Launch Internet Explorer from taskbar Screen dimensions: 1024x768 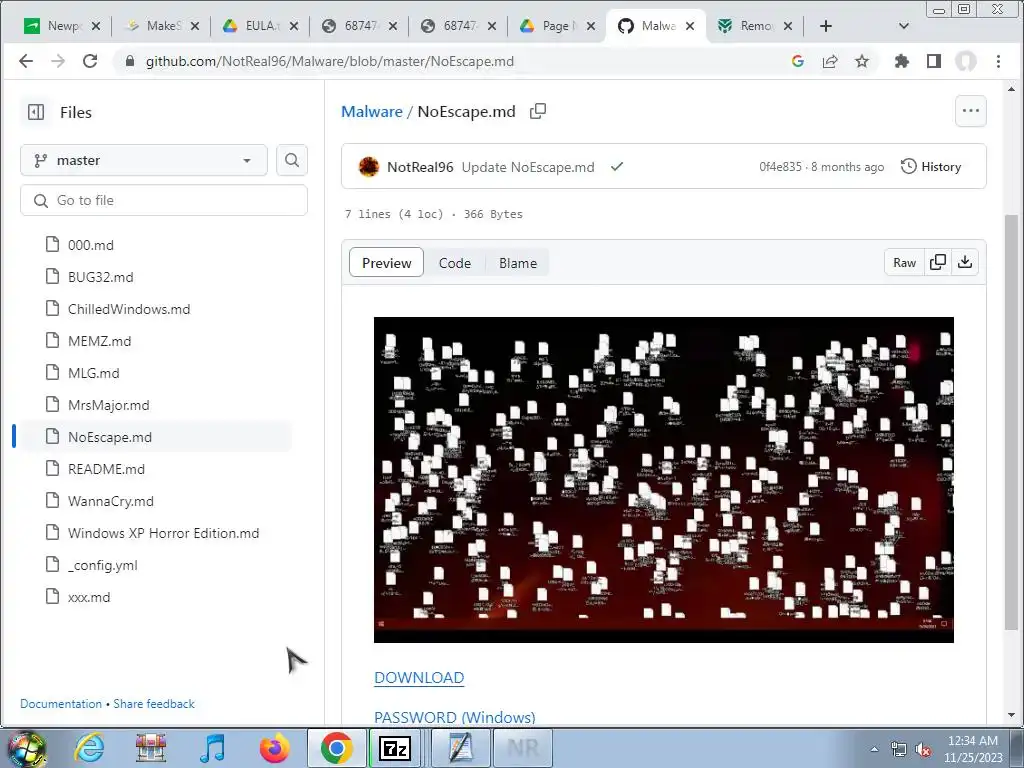[x=89, y=748]
